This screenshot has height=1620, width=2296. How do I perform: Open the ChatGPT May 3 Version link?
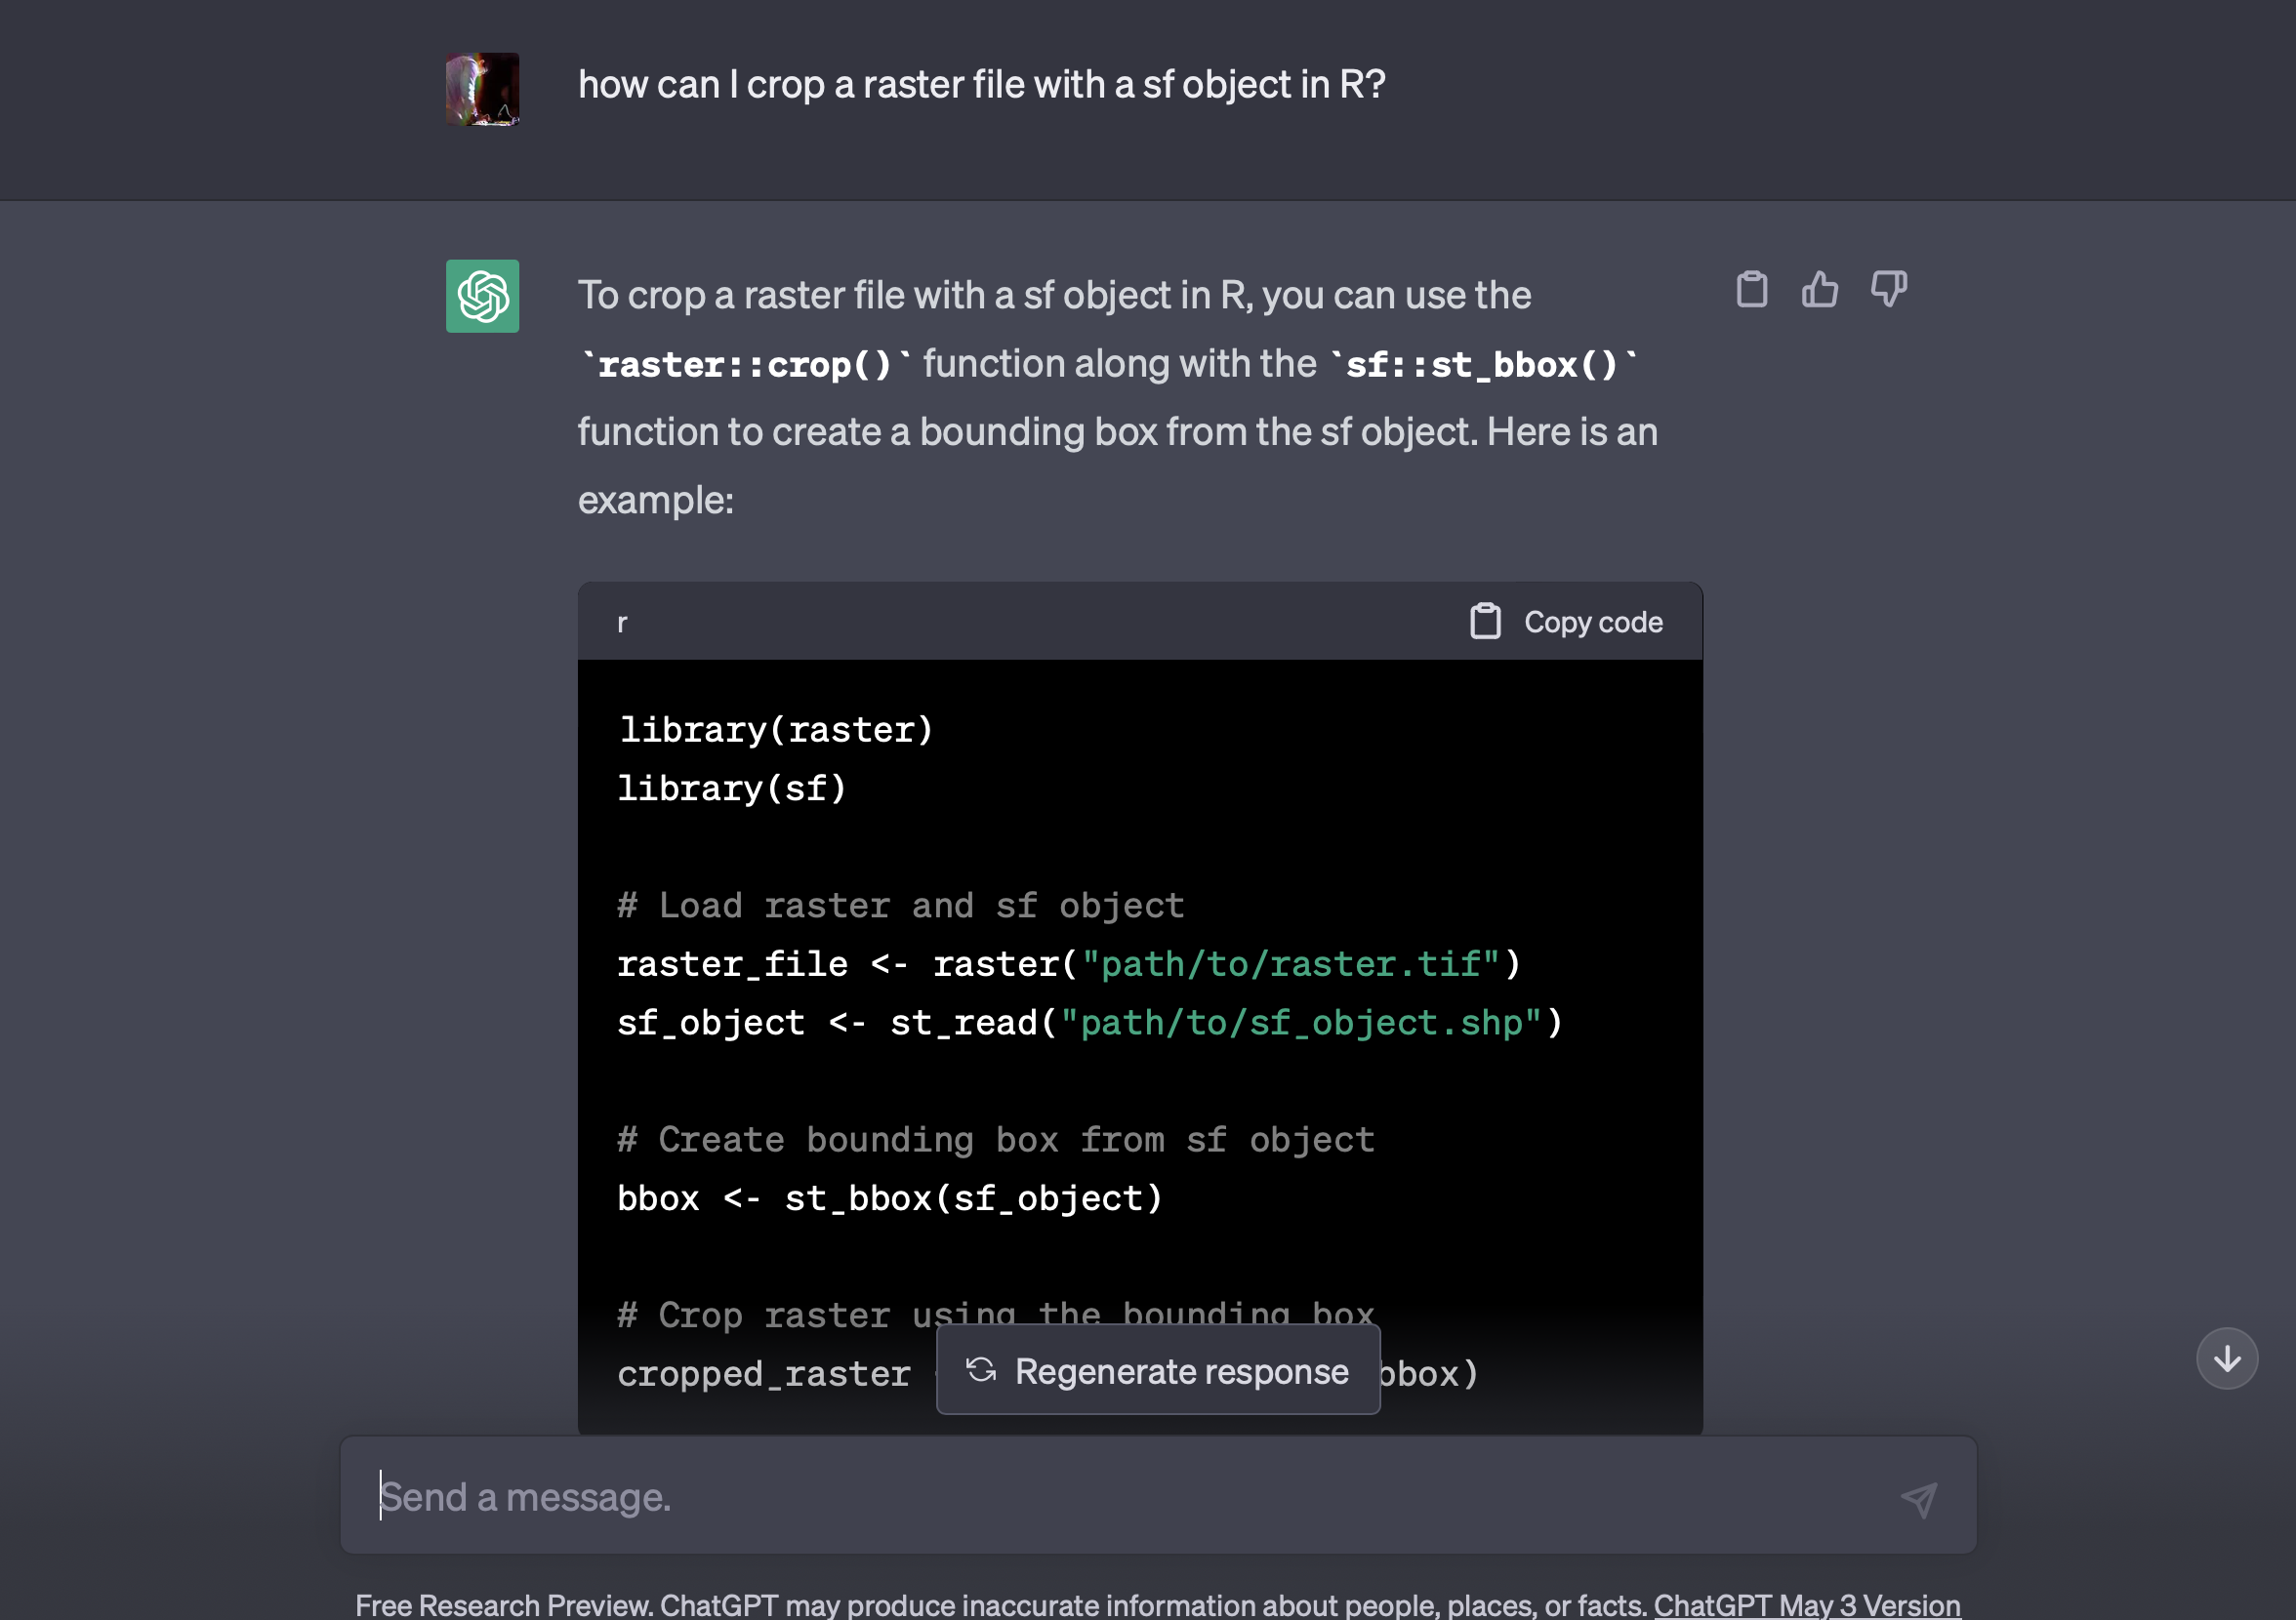point(1806,1604)
